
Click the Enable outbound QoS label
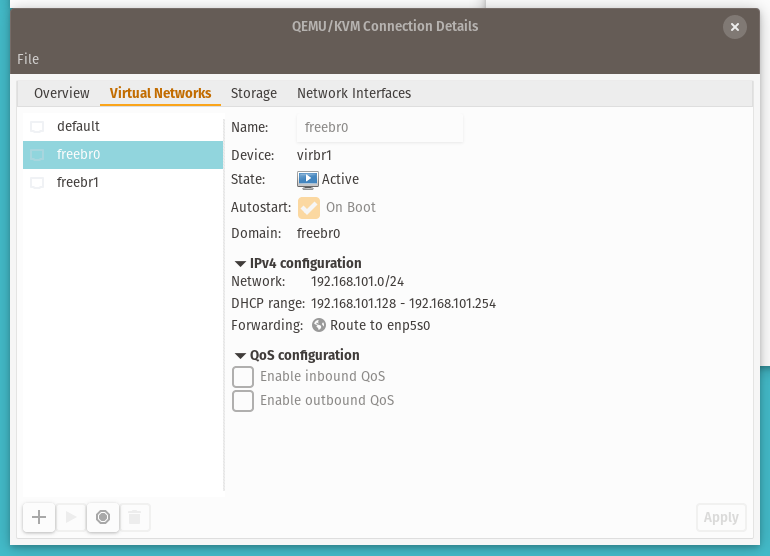[x=327, y=400]
